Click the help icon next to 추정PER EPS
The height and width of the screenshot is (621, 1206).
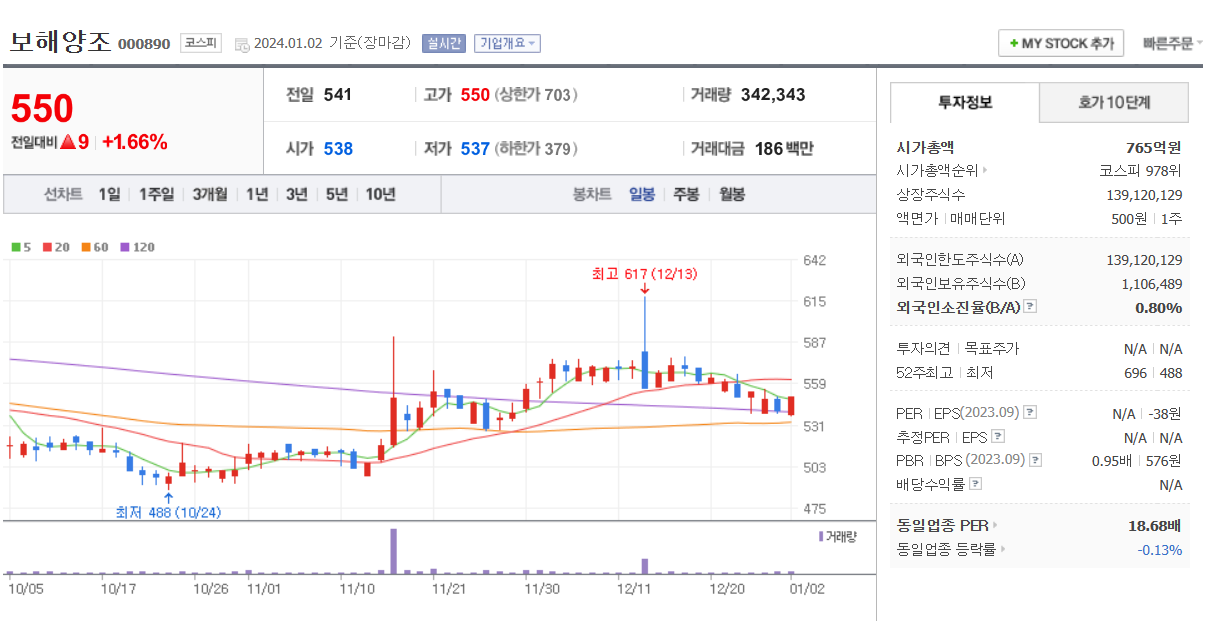coord(997,436)
